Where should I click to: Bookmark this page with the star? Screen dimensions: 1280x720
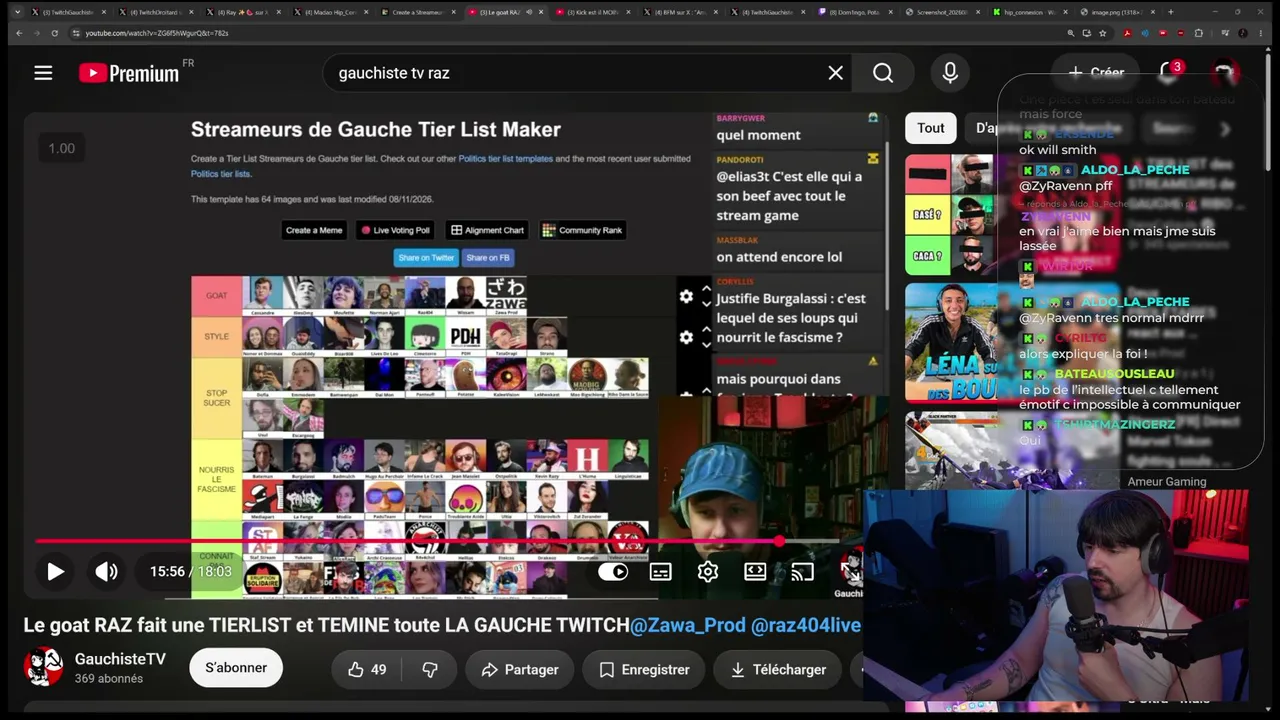point(1103,33)
